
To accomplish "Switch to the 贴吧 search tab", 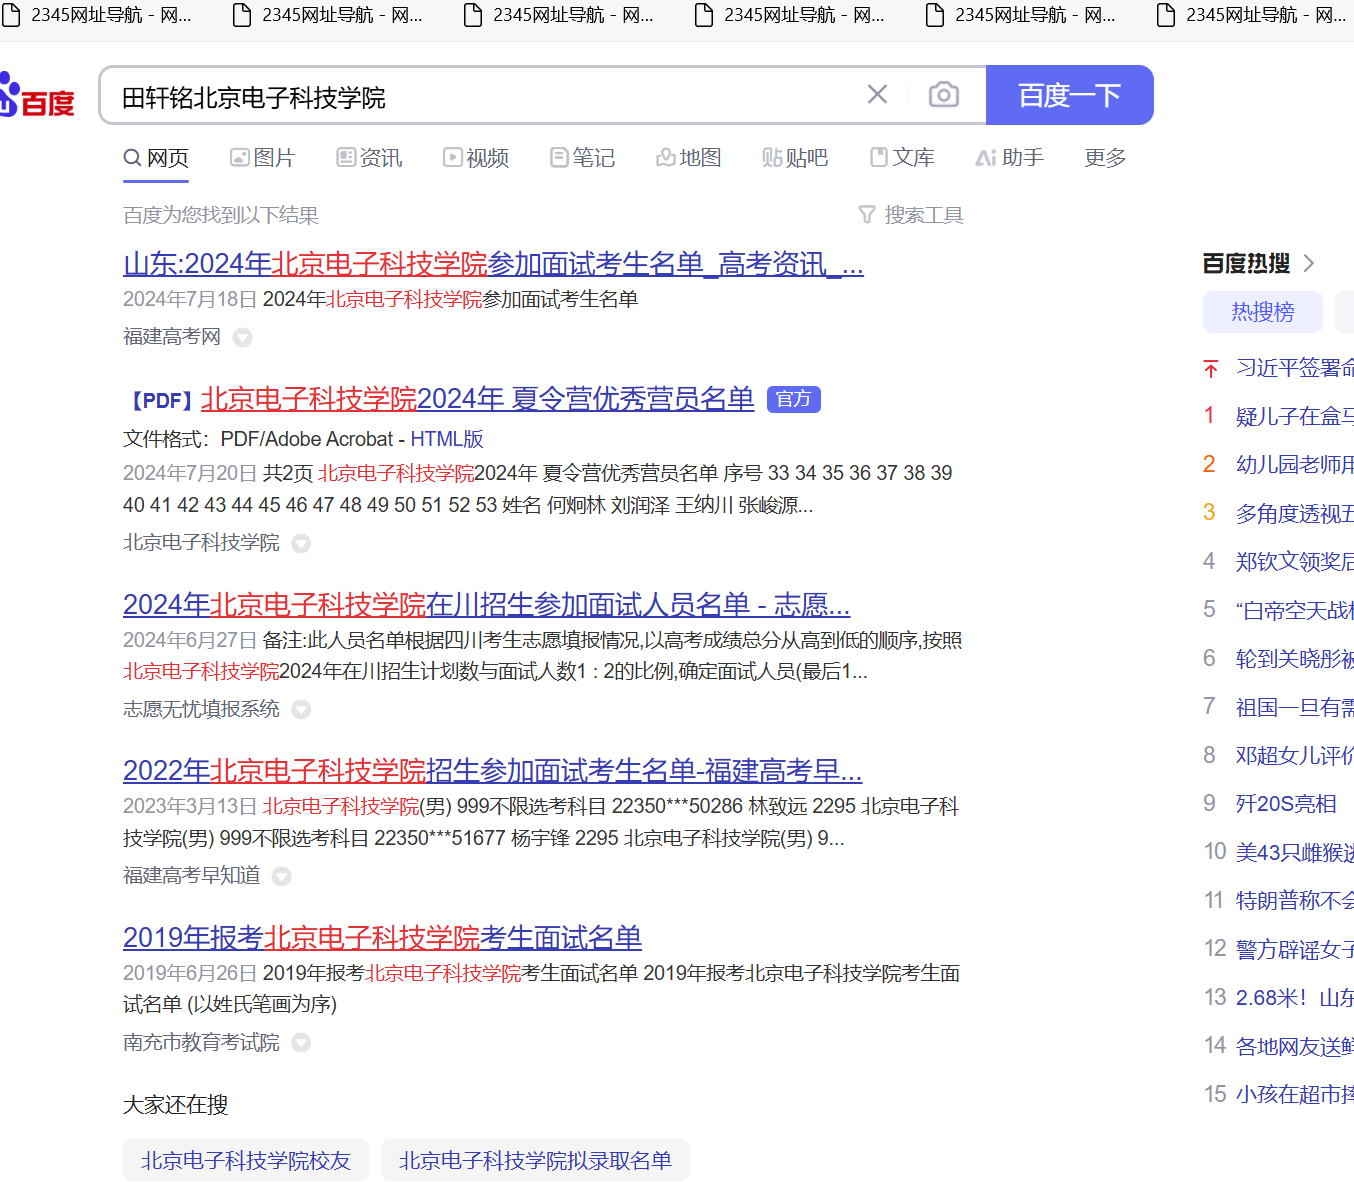I will coord(795,158).
